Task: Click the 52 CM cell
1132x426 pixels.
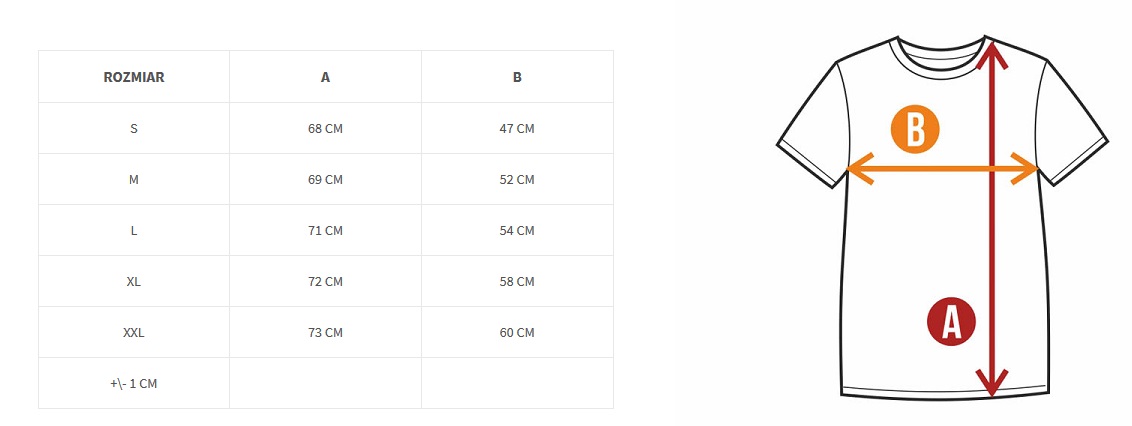Action: (517, 180)
